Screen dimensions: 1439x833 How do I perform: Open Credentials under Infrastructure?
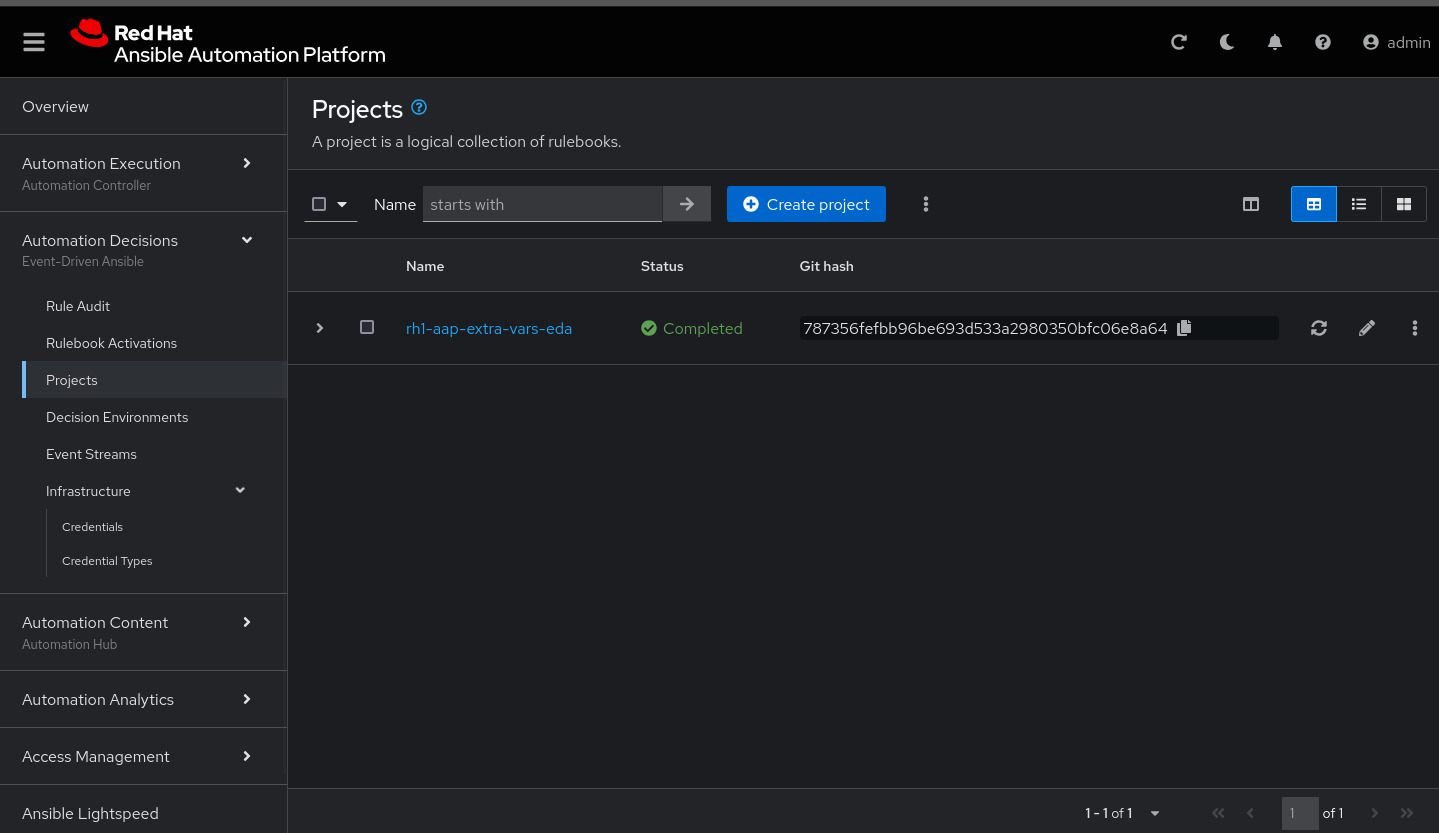pyautogui.click(x=92, y=527)
